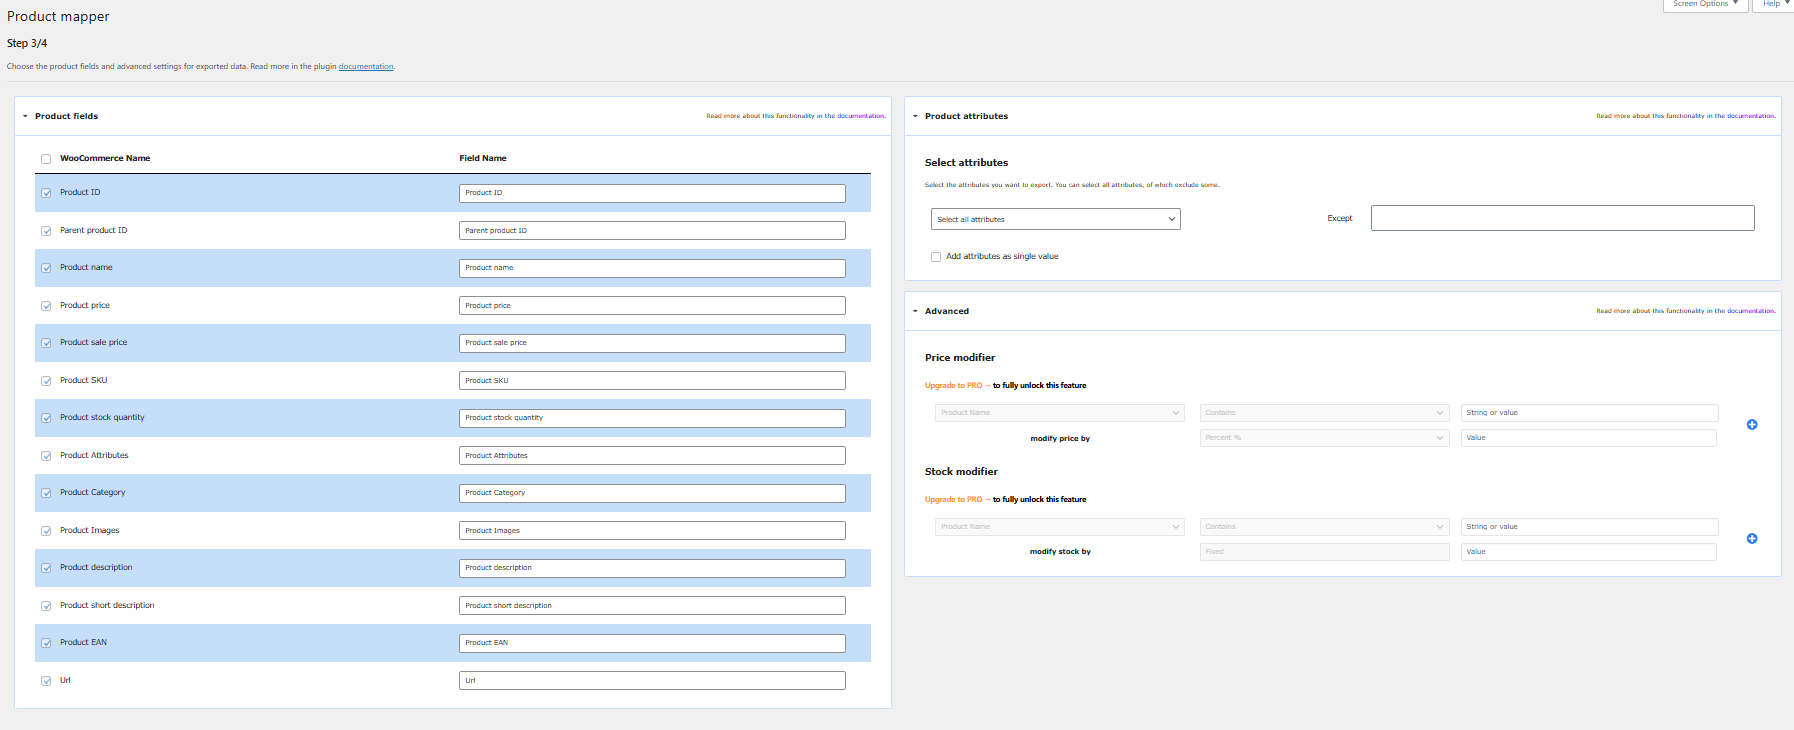Click Upgrade to PRO link under Price modifier
This screenshot has width=1794, height=730.
pyautogui.click(x=953, y=385)
